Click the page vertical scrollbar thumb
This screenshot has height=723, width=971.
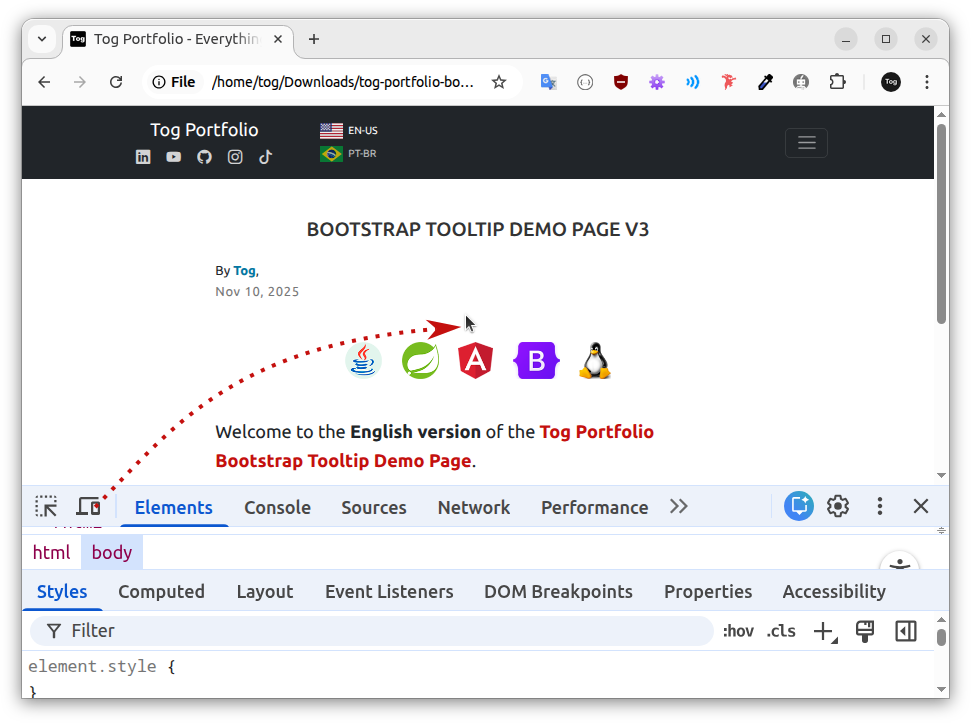(x=941, y=223)
